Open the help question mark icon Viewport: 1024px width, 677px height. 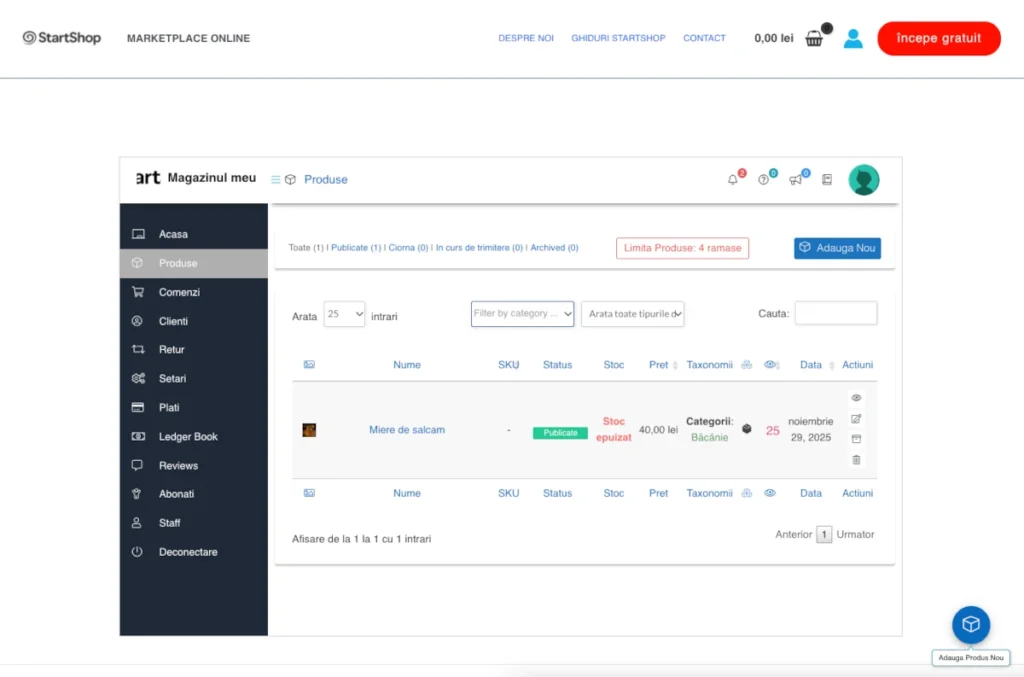pyautogui.click(x=763, y=180)
